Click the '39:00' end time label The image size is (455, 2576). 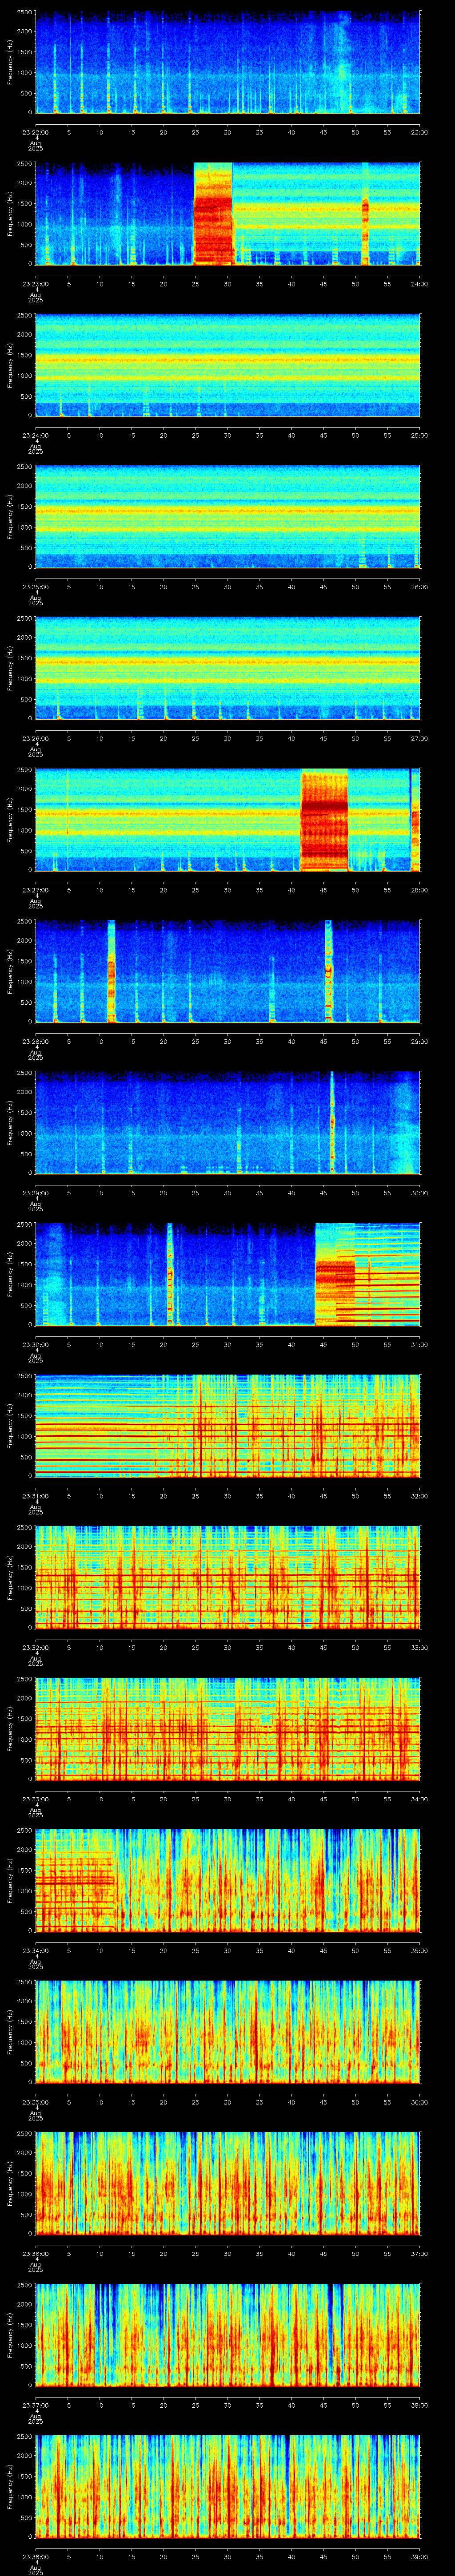420,2556
